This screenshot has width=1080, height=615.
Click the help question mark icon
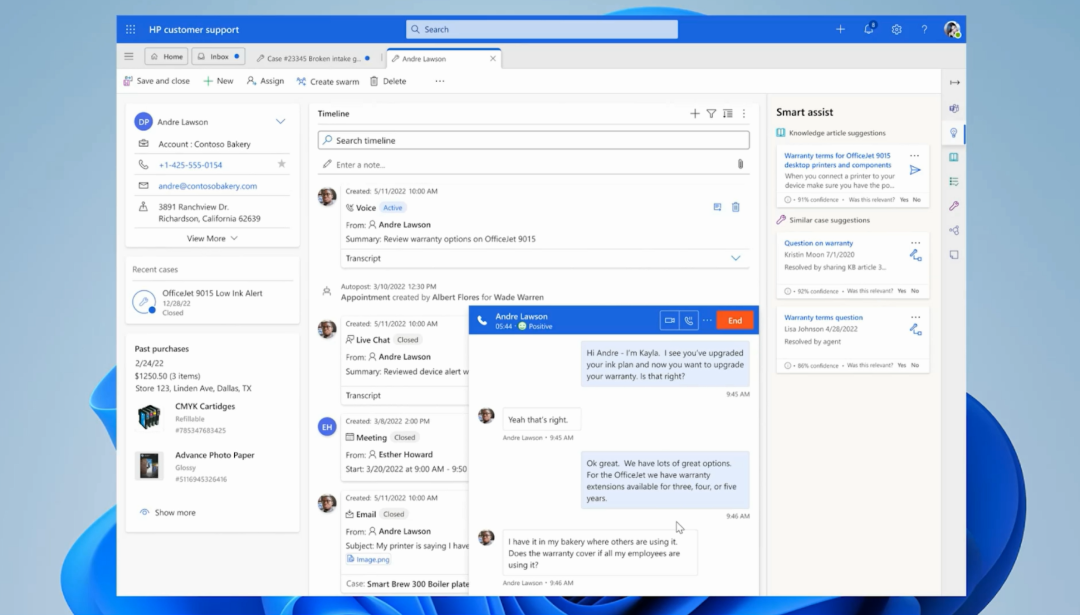tap(924, 30)
